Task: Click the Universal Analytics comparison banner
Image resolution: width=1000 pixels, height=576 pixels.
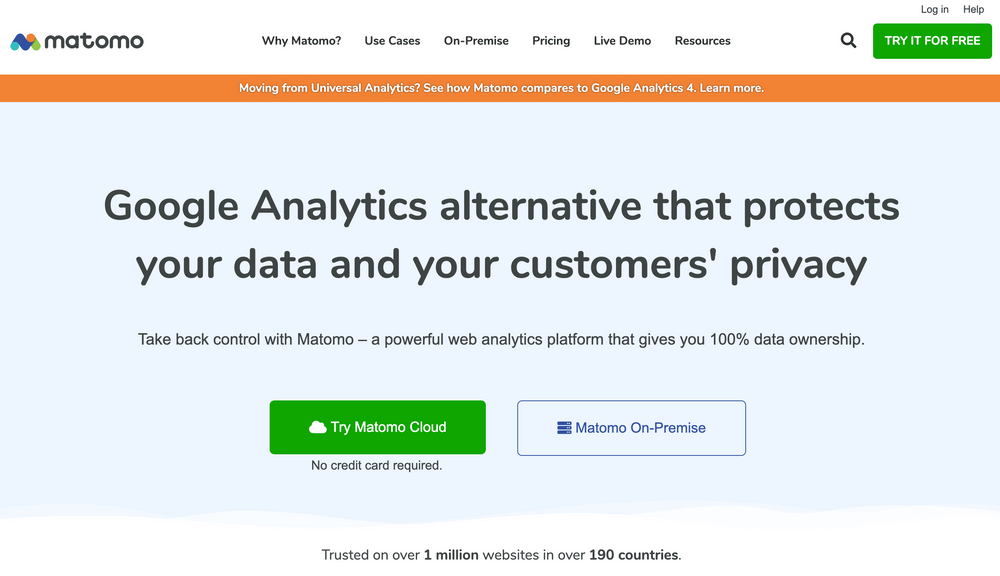Action: [x=500, y=88]
